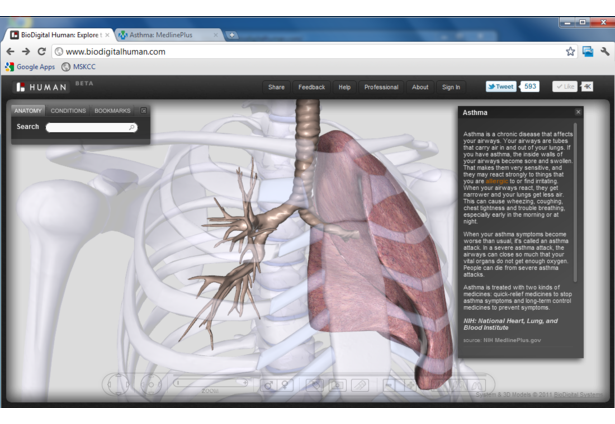Viewport: 615px width, 424px height.
Task: Click the 'Asthma' panel title
Action: pos(475,113)
